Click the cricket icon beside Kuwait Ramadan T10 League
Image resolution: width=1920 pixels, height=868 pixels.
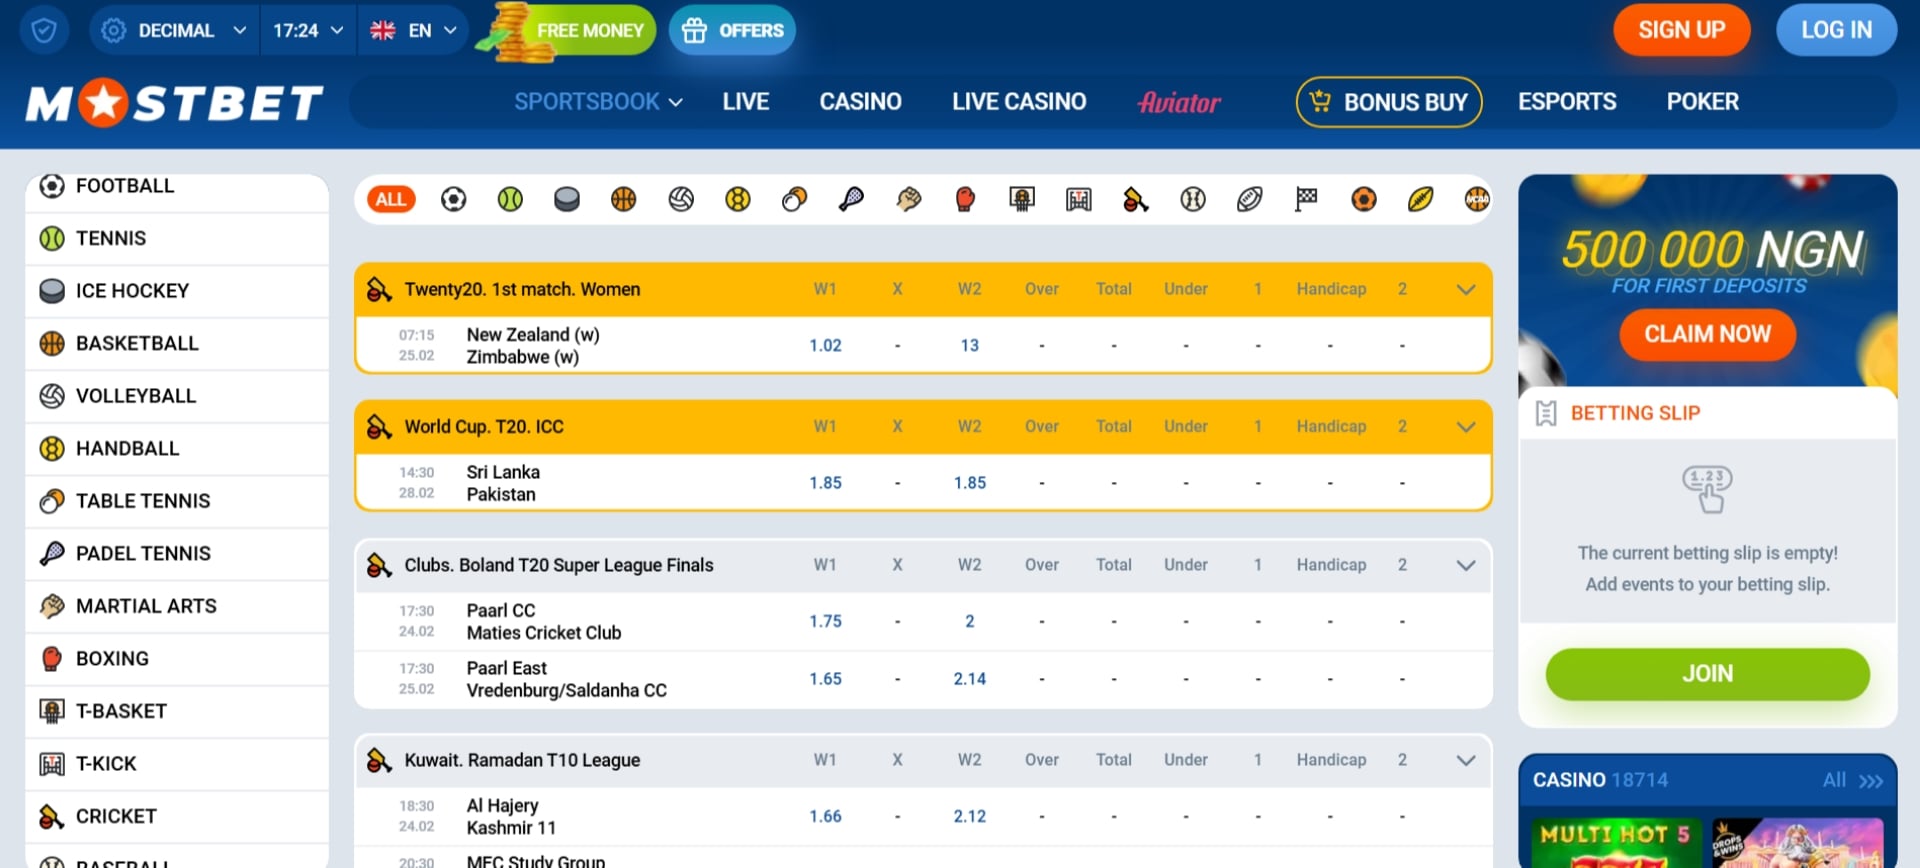(379, 760)
